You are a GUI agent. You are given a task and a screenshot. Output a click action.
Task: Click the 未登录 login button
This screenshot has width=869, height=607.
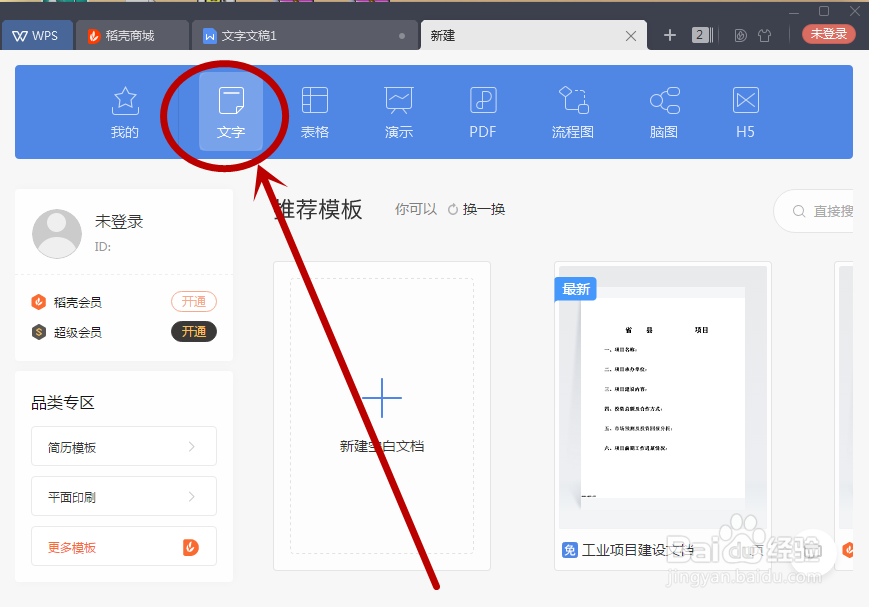pyautogui.click(x=828, y=33)
